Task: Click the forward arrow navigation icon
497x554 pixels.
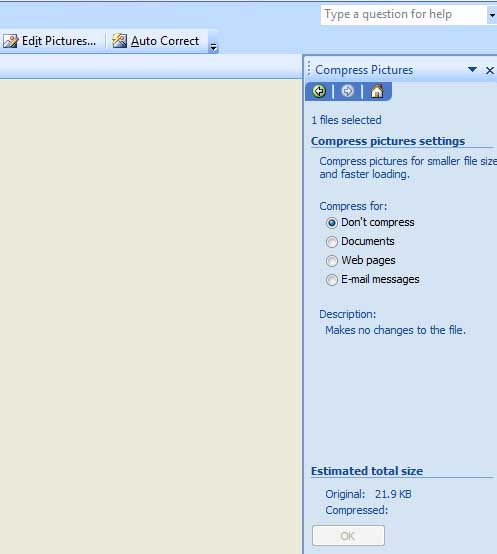Action: click(348, 92)
